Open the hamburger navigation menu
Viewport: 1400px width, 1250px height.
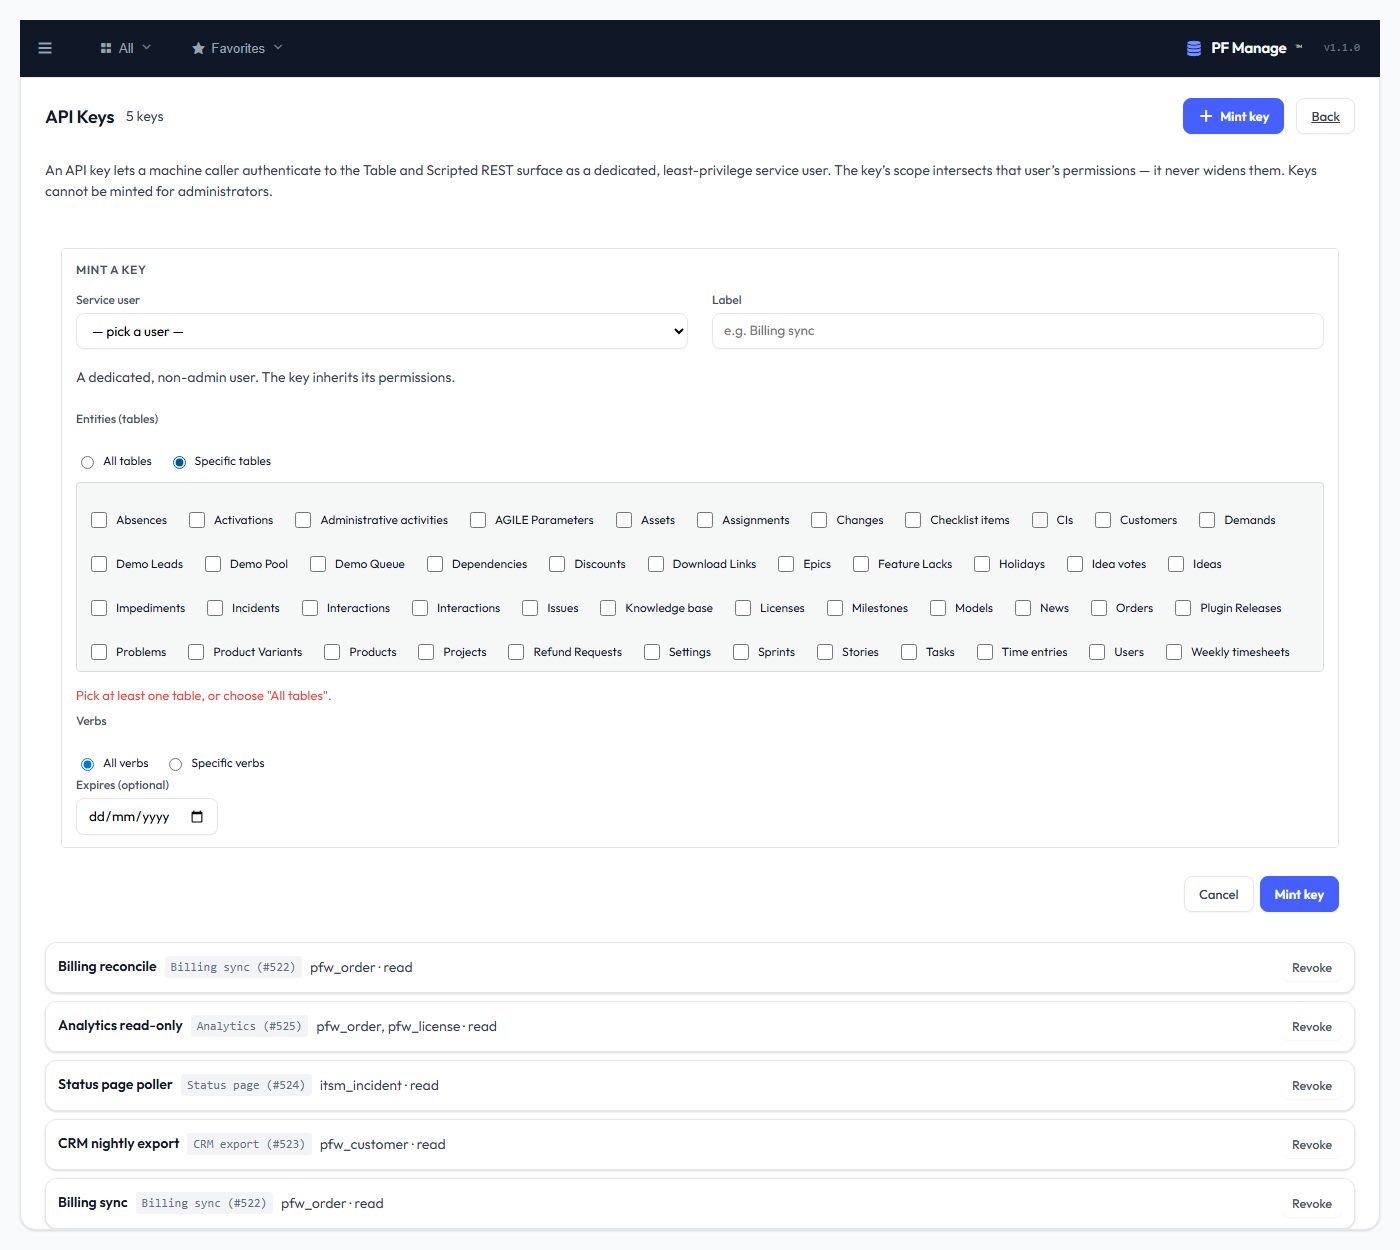pos(45,48)
